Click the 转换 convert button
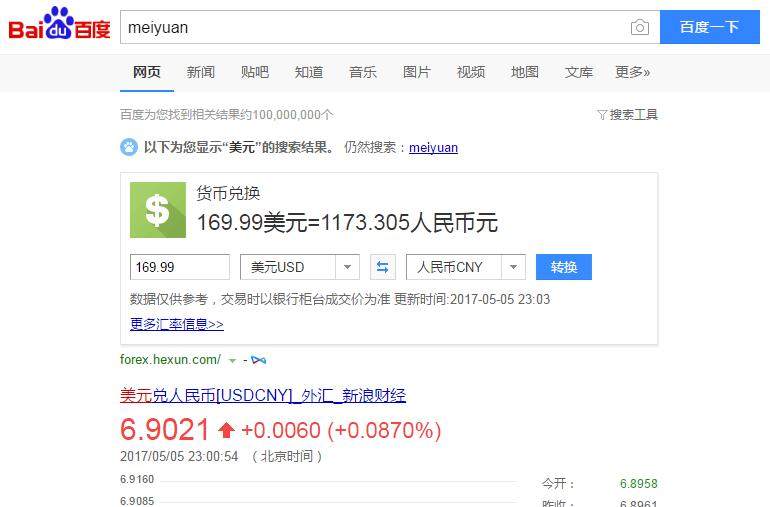The image size is (770, 507). click(564, 267)
